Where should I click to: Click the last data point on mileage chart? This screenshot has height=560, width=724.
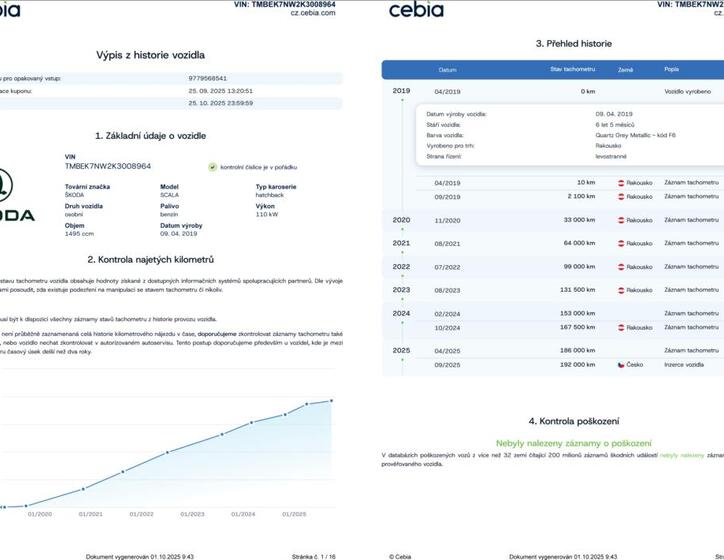[x=331, y=400]
